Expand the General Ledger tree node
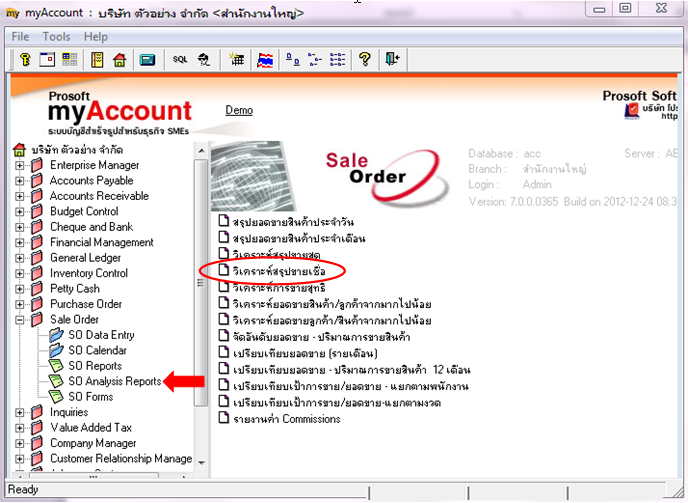 19,258
